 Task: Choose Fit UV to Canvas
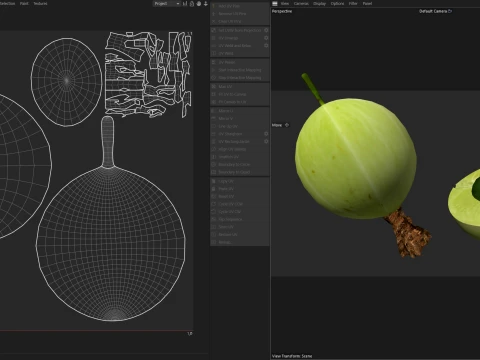point(240,94)
